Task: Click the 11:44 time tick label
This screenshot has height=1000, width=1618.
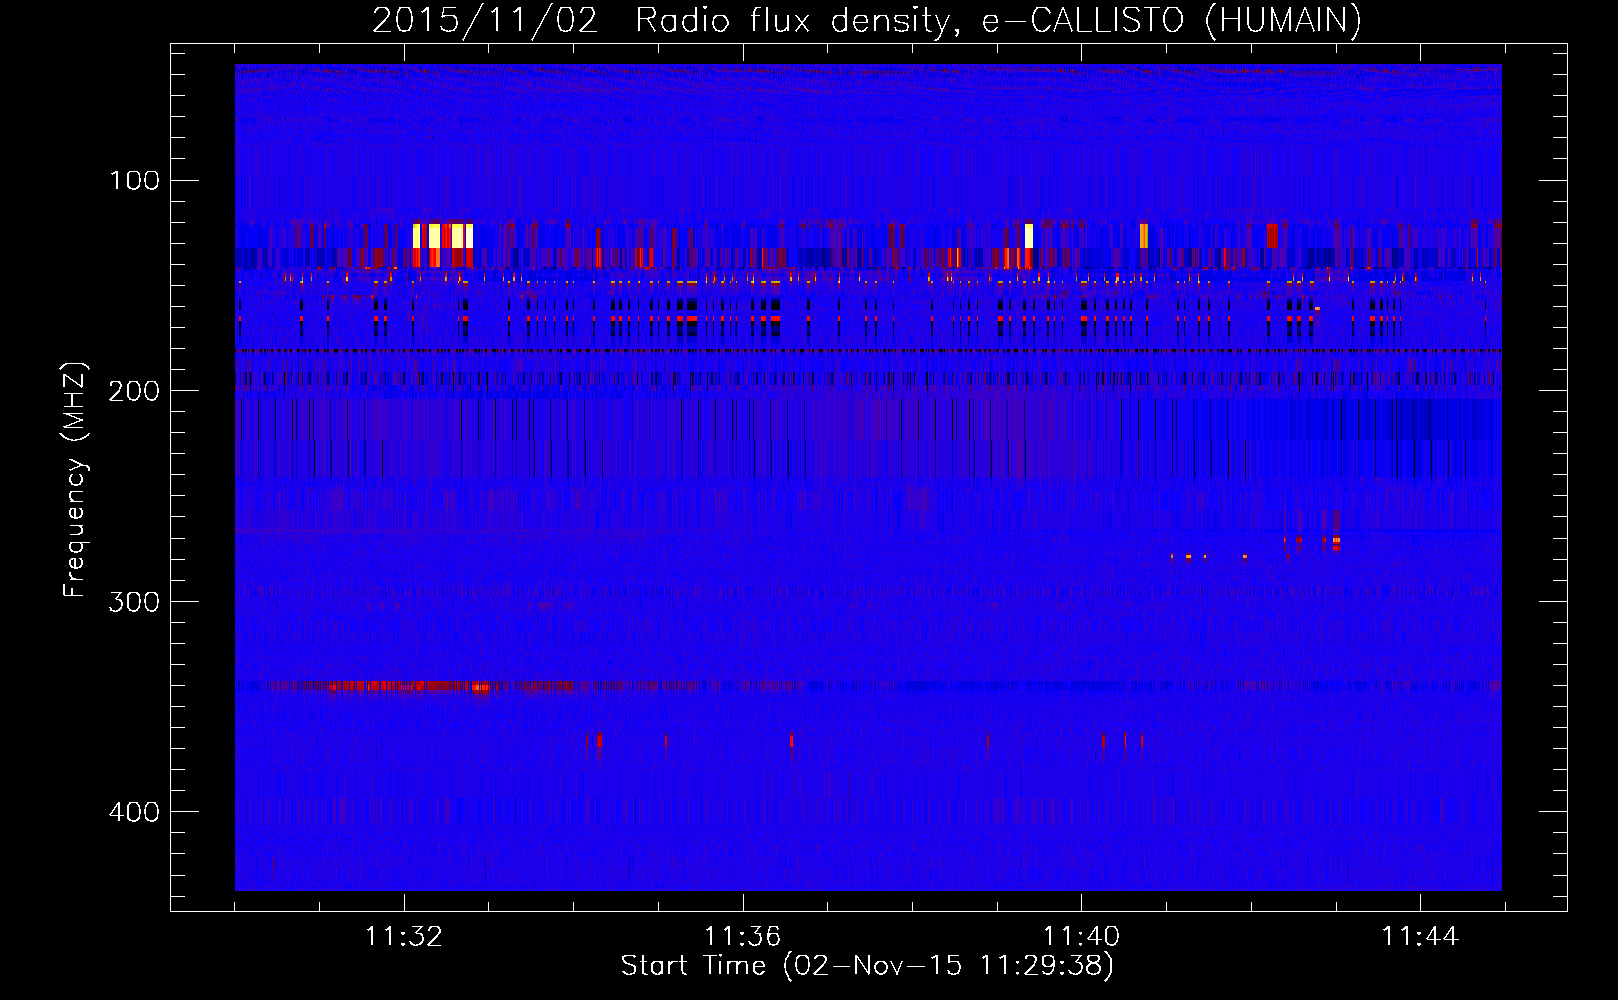Action: coord(1420,937)
